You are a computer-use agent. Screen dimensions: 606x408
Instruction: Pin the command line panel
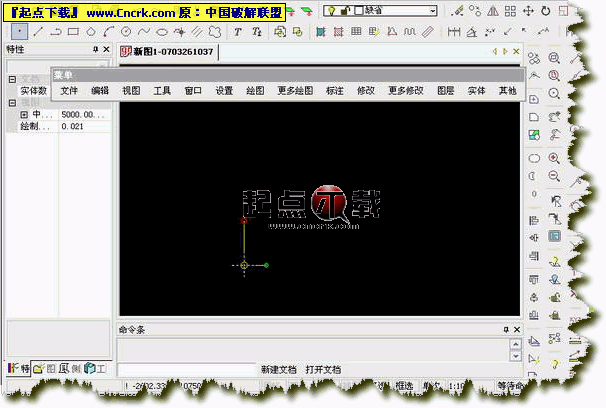pyautogui.click(x=503, y=329)
